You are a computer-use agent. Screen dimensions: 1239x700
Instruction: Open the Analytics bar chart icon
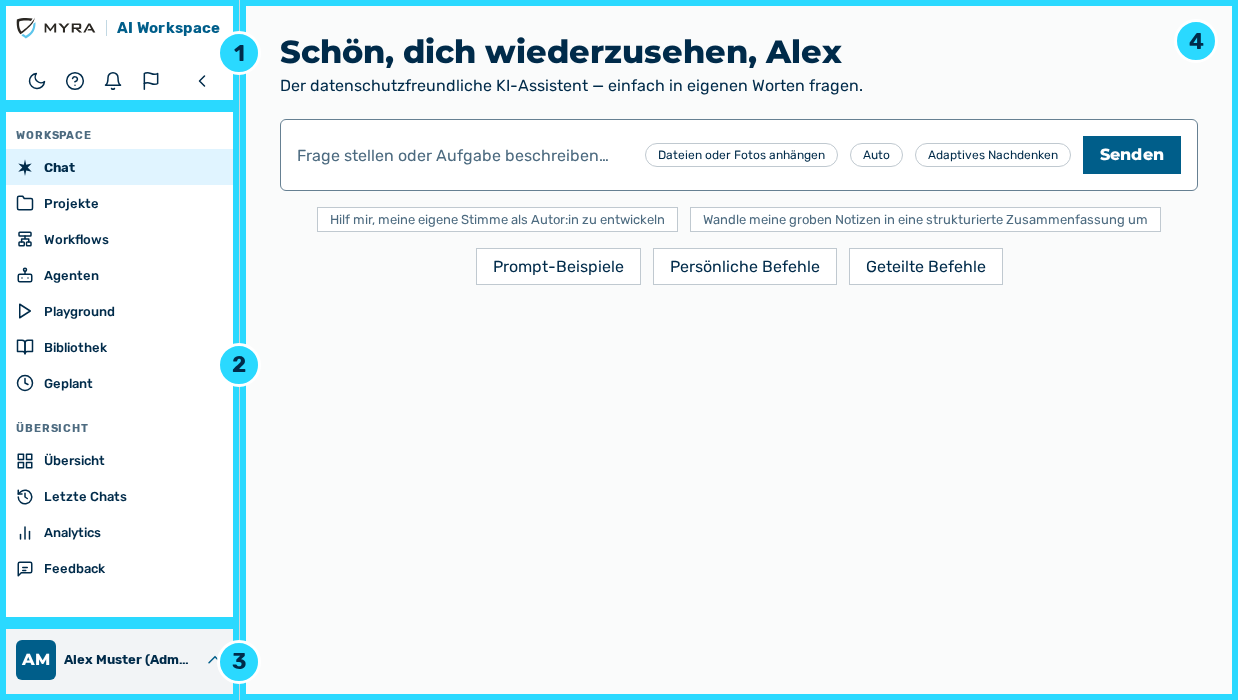coord(25,532)
